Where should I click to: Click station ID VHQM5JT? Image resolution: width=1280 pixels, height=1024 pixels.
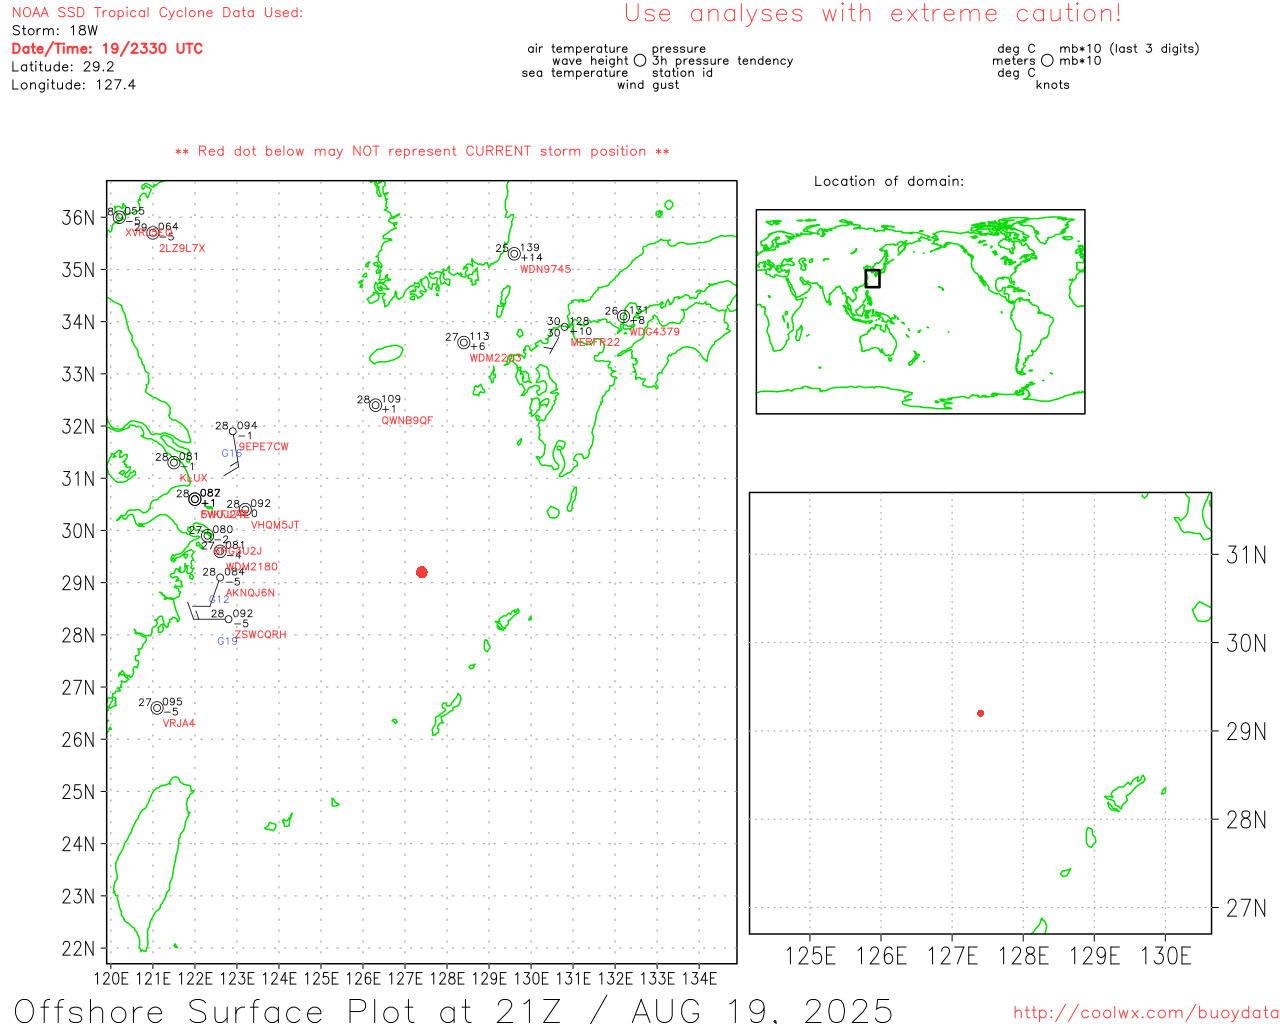pos(275,525)
